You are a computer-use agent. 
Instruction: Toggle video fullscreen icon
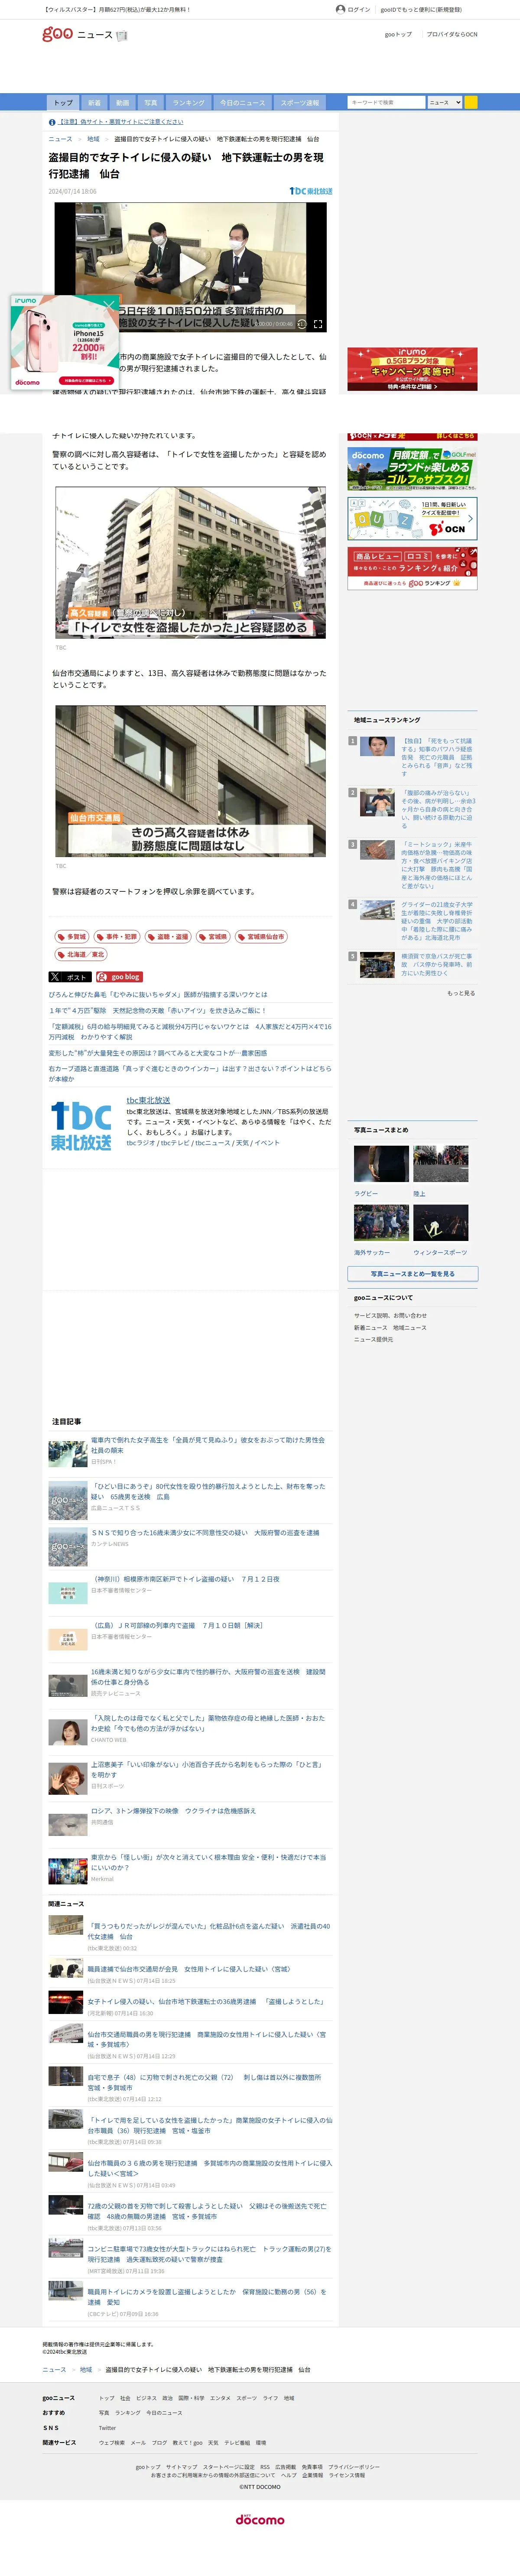tap(318, 324)
